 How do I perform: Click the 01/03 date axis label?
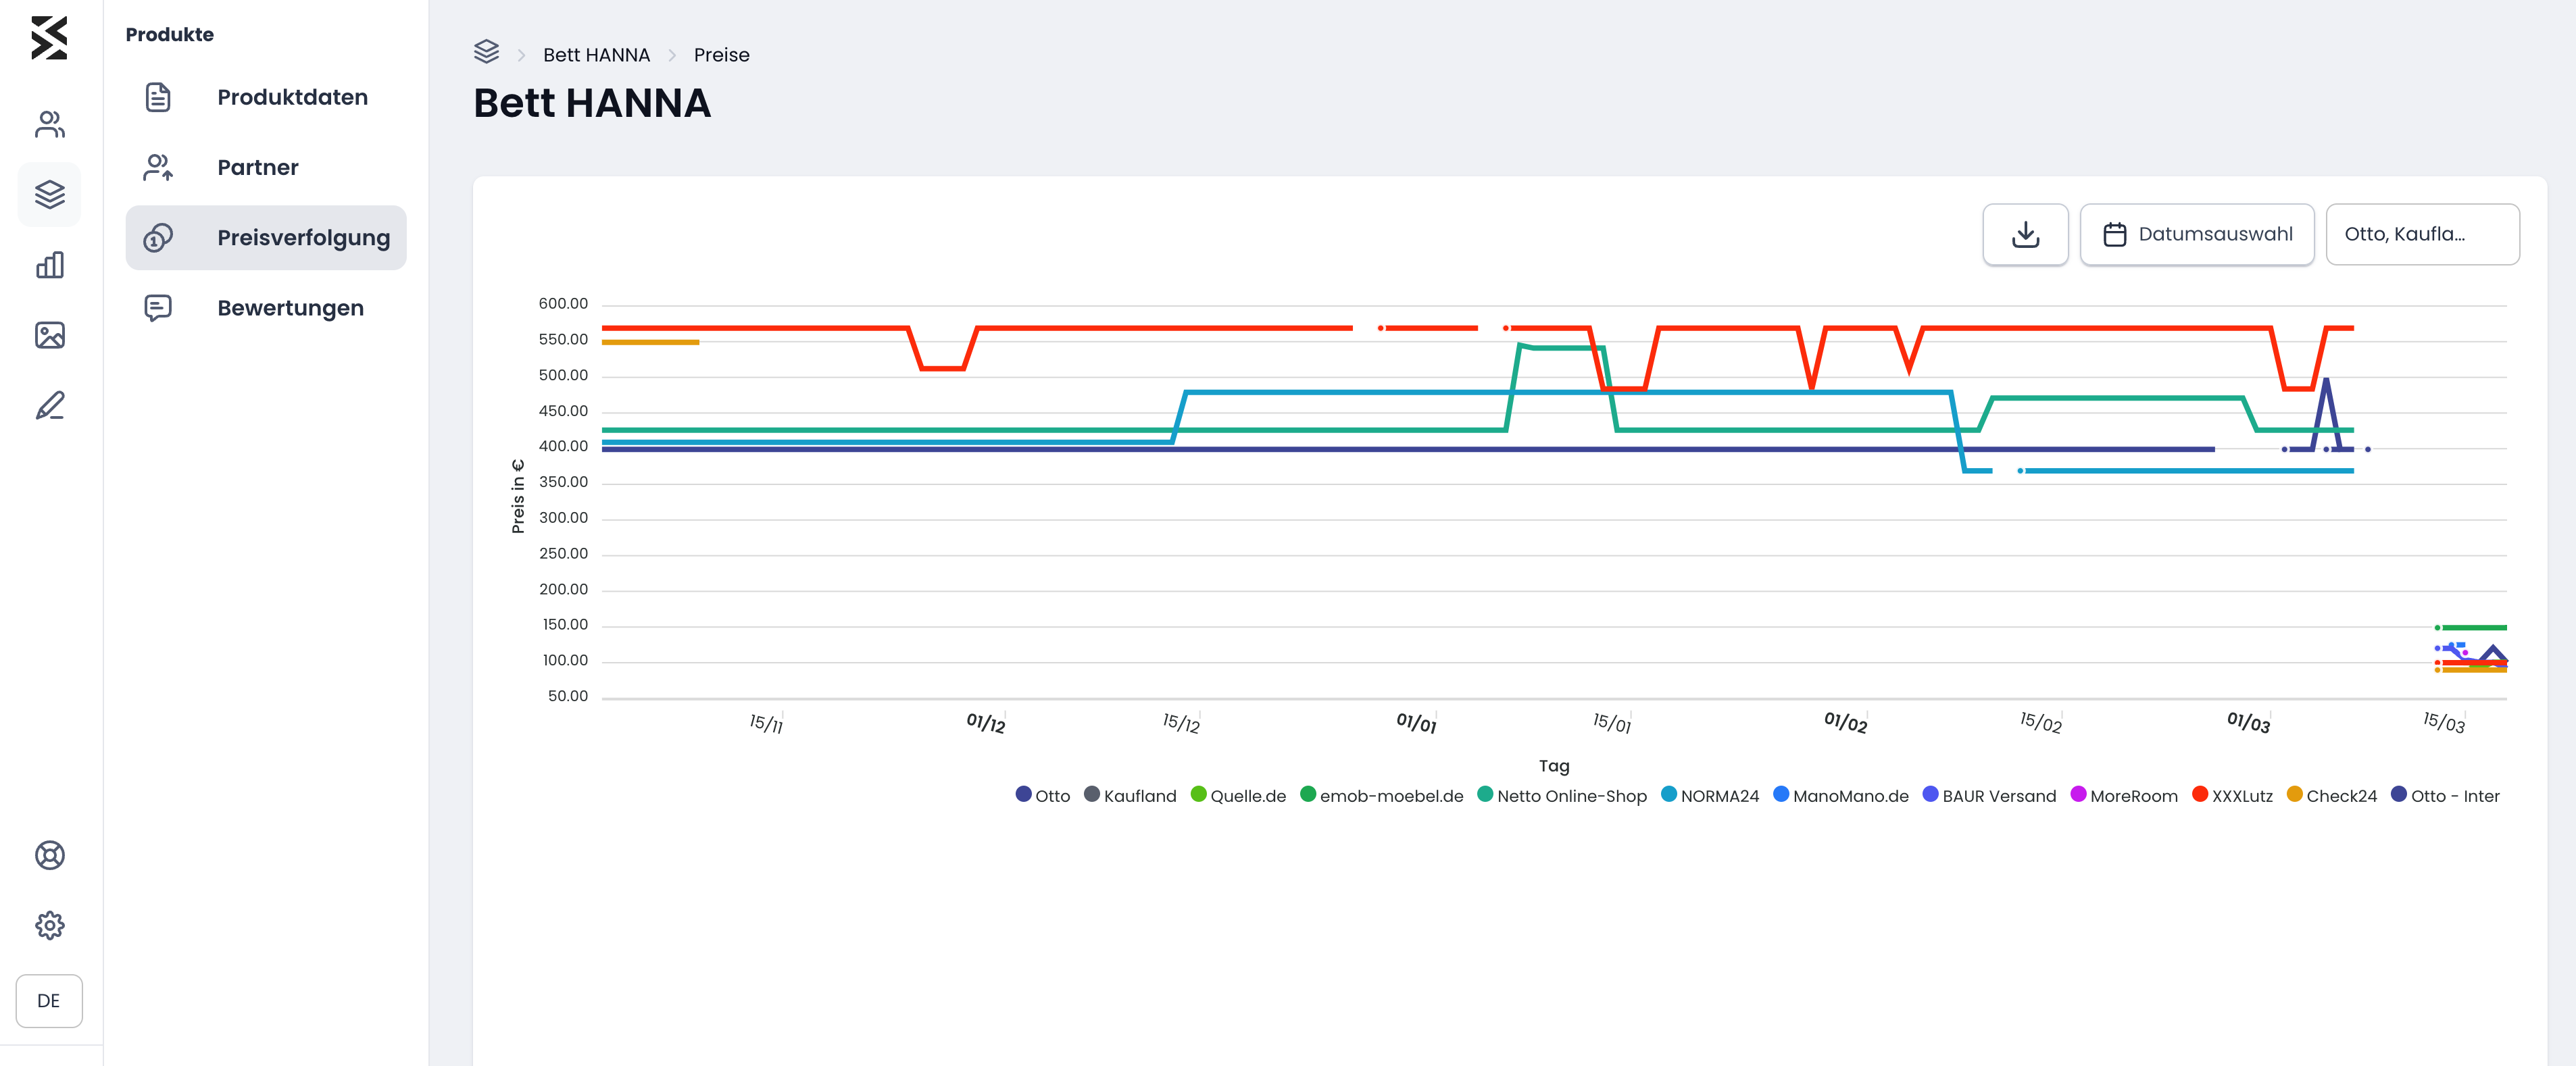pyautogui.click(x=2248, y=723)
